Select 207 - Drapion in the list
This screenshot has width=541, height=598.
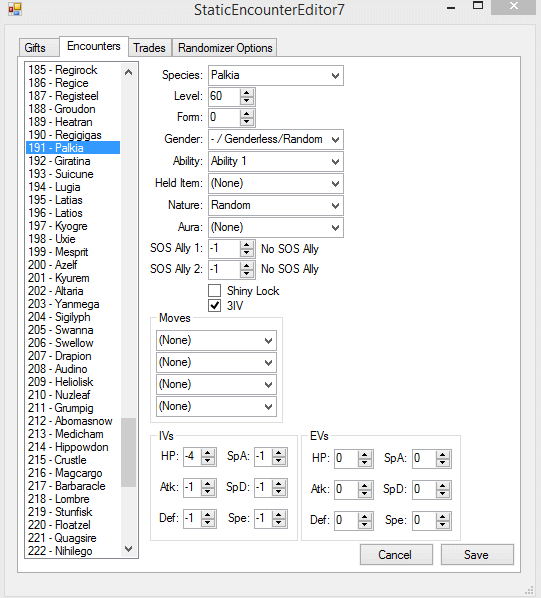point(73,356)
